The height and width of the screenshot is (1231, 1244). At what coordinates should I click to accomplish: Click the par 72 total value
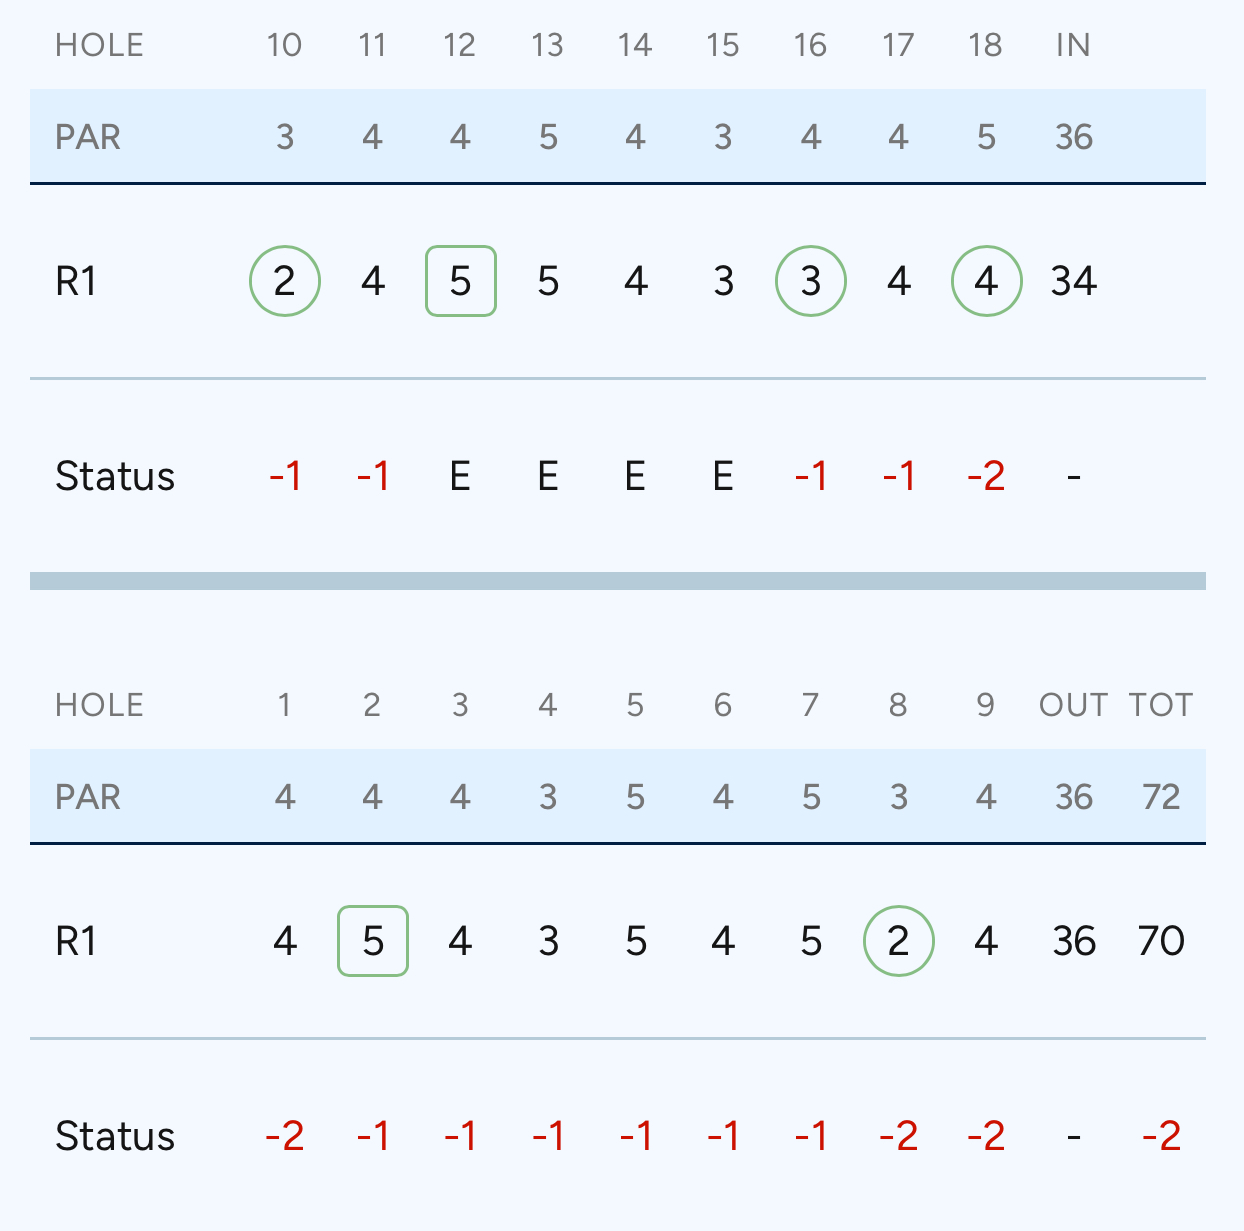tap(1161, 797)
